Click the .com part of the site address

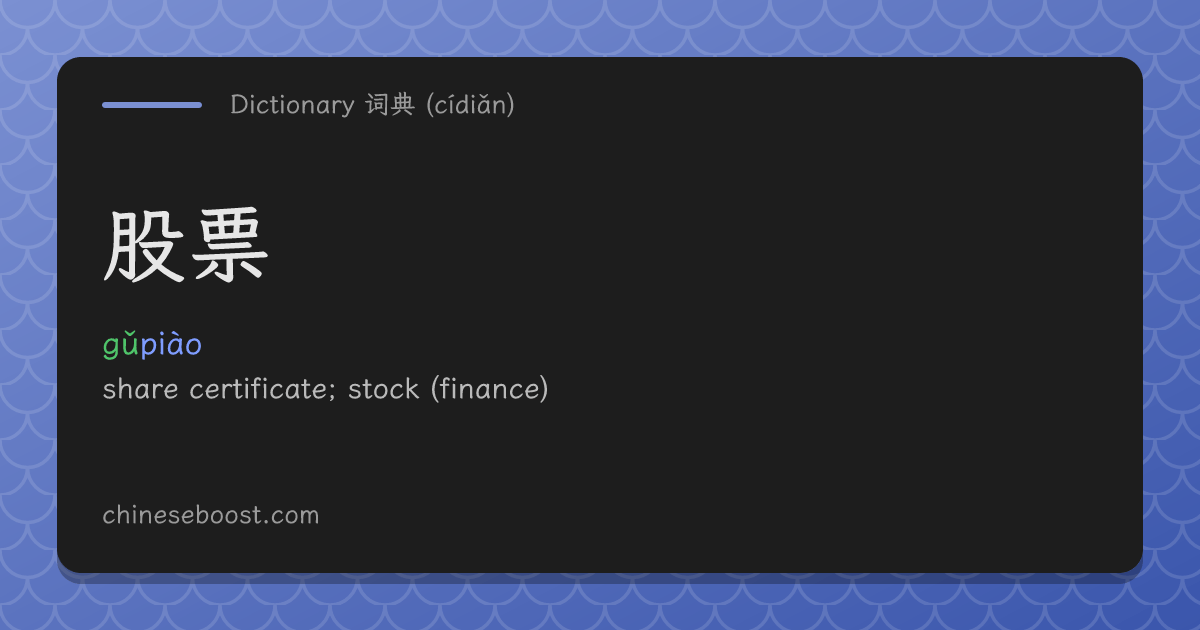293,517
